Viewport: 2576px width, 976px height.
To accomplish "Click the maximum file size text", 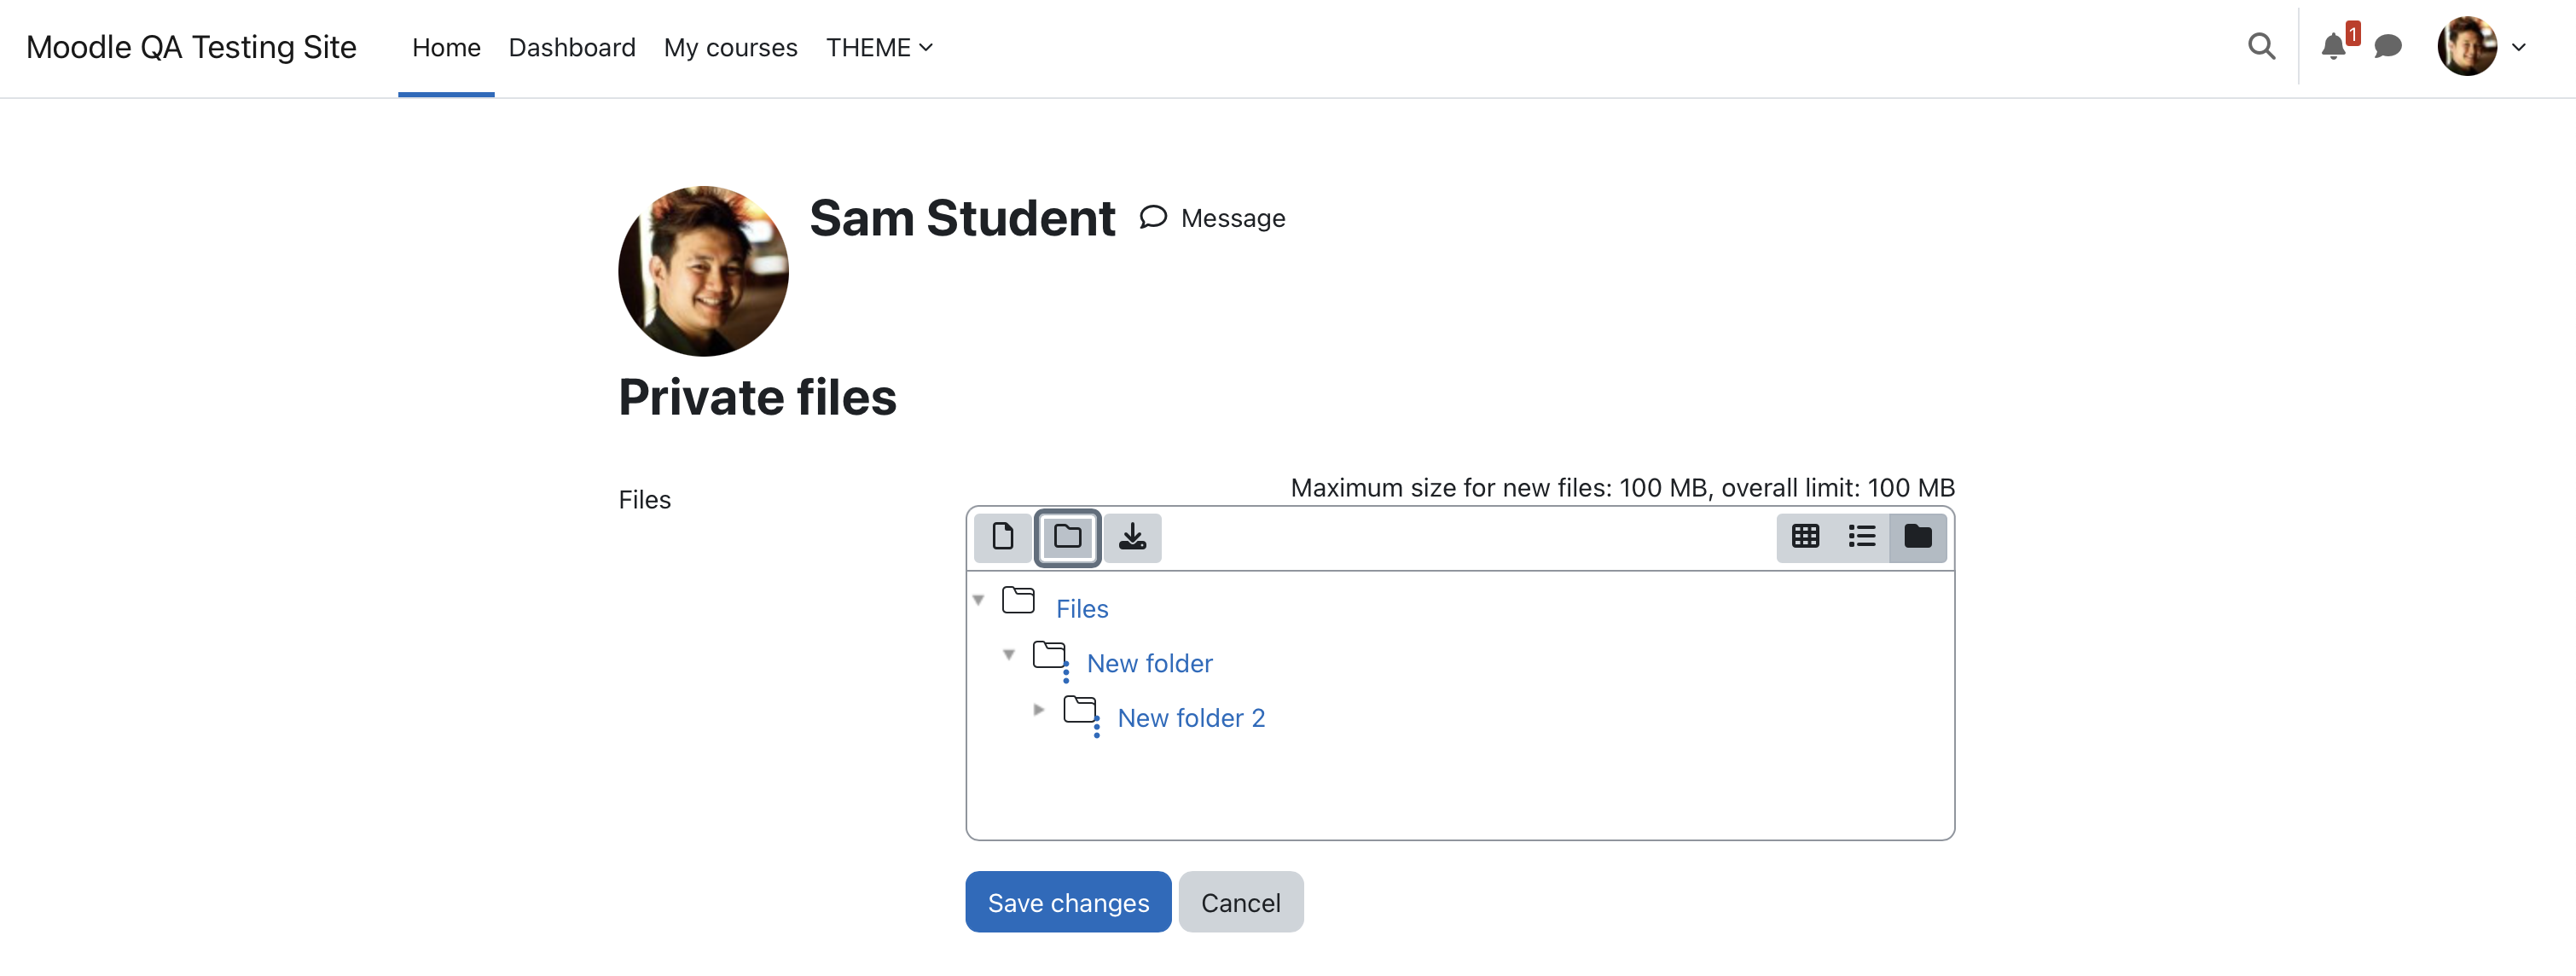I will tap(1622, 488).
